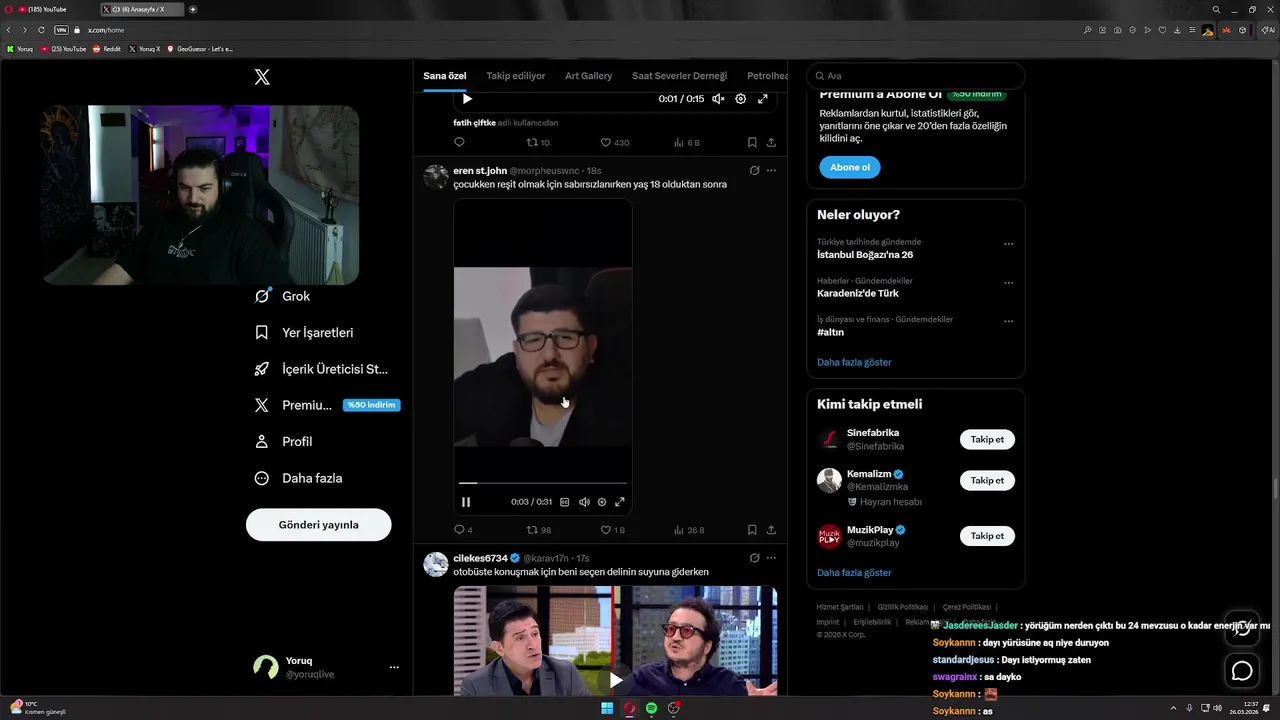Open Premium from the sidebar
Viewport: 1280px width, 720px height.
tap(327, 405)
